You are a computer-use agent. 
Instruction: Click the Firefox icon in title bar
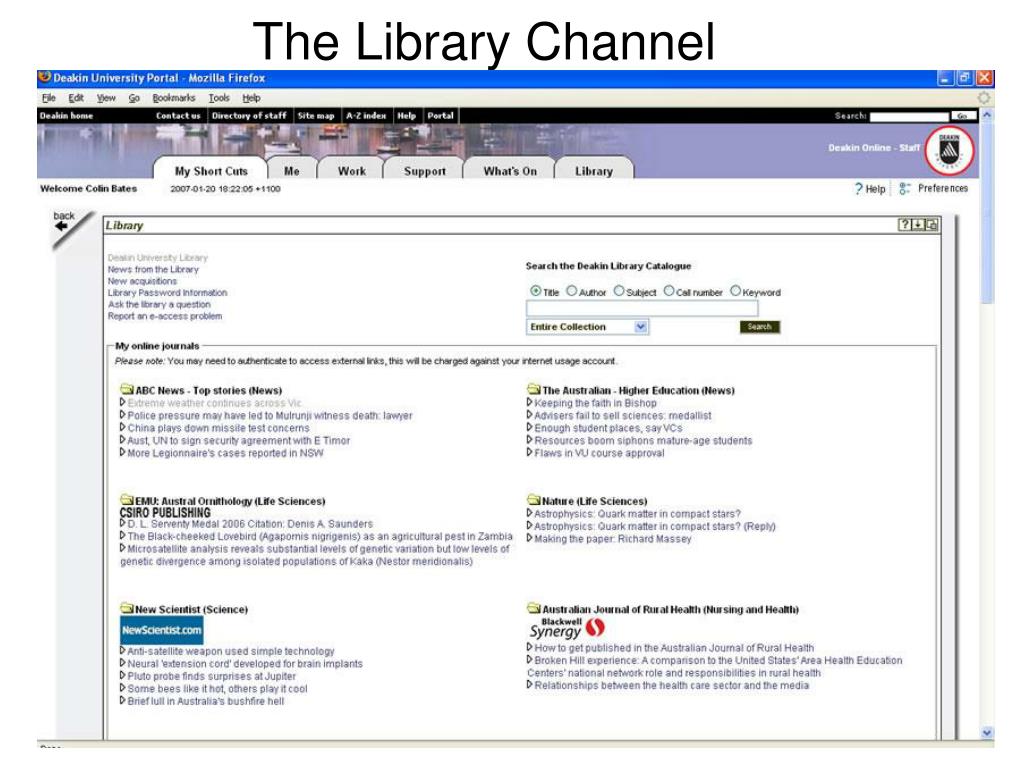coord(44,78)
